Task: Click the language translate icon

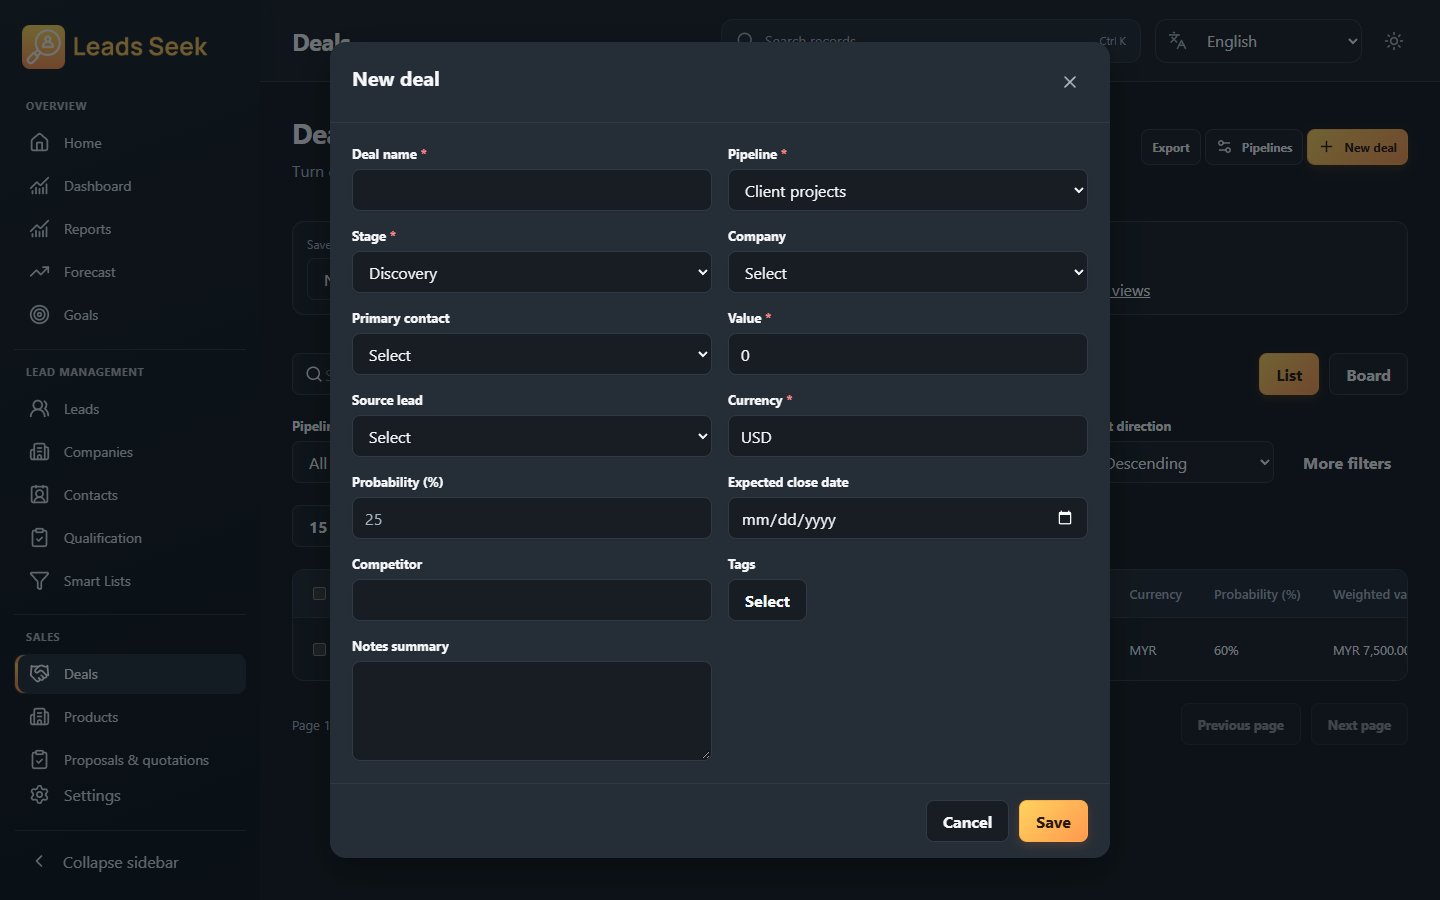Action: tap(1178, 41)
